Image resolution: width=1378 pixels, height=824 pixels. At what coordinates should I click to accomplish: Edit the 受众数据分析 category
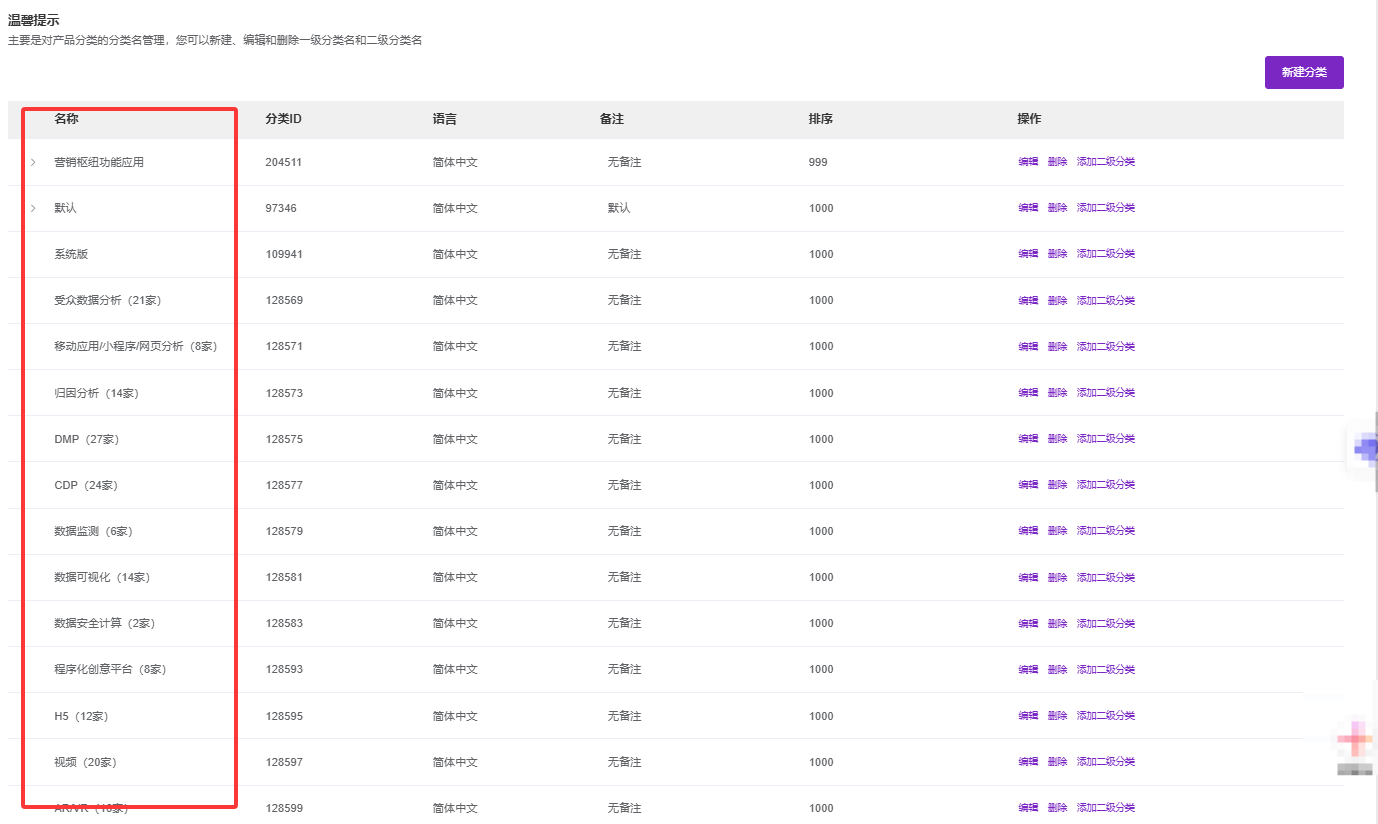point(1027,300)
